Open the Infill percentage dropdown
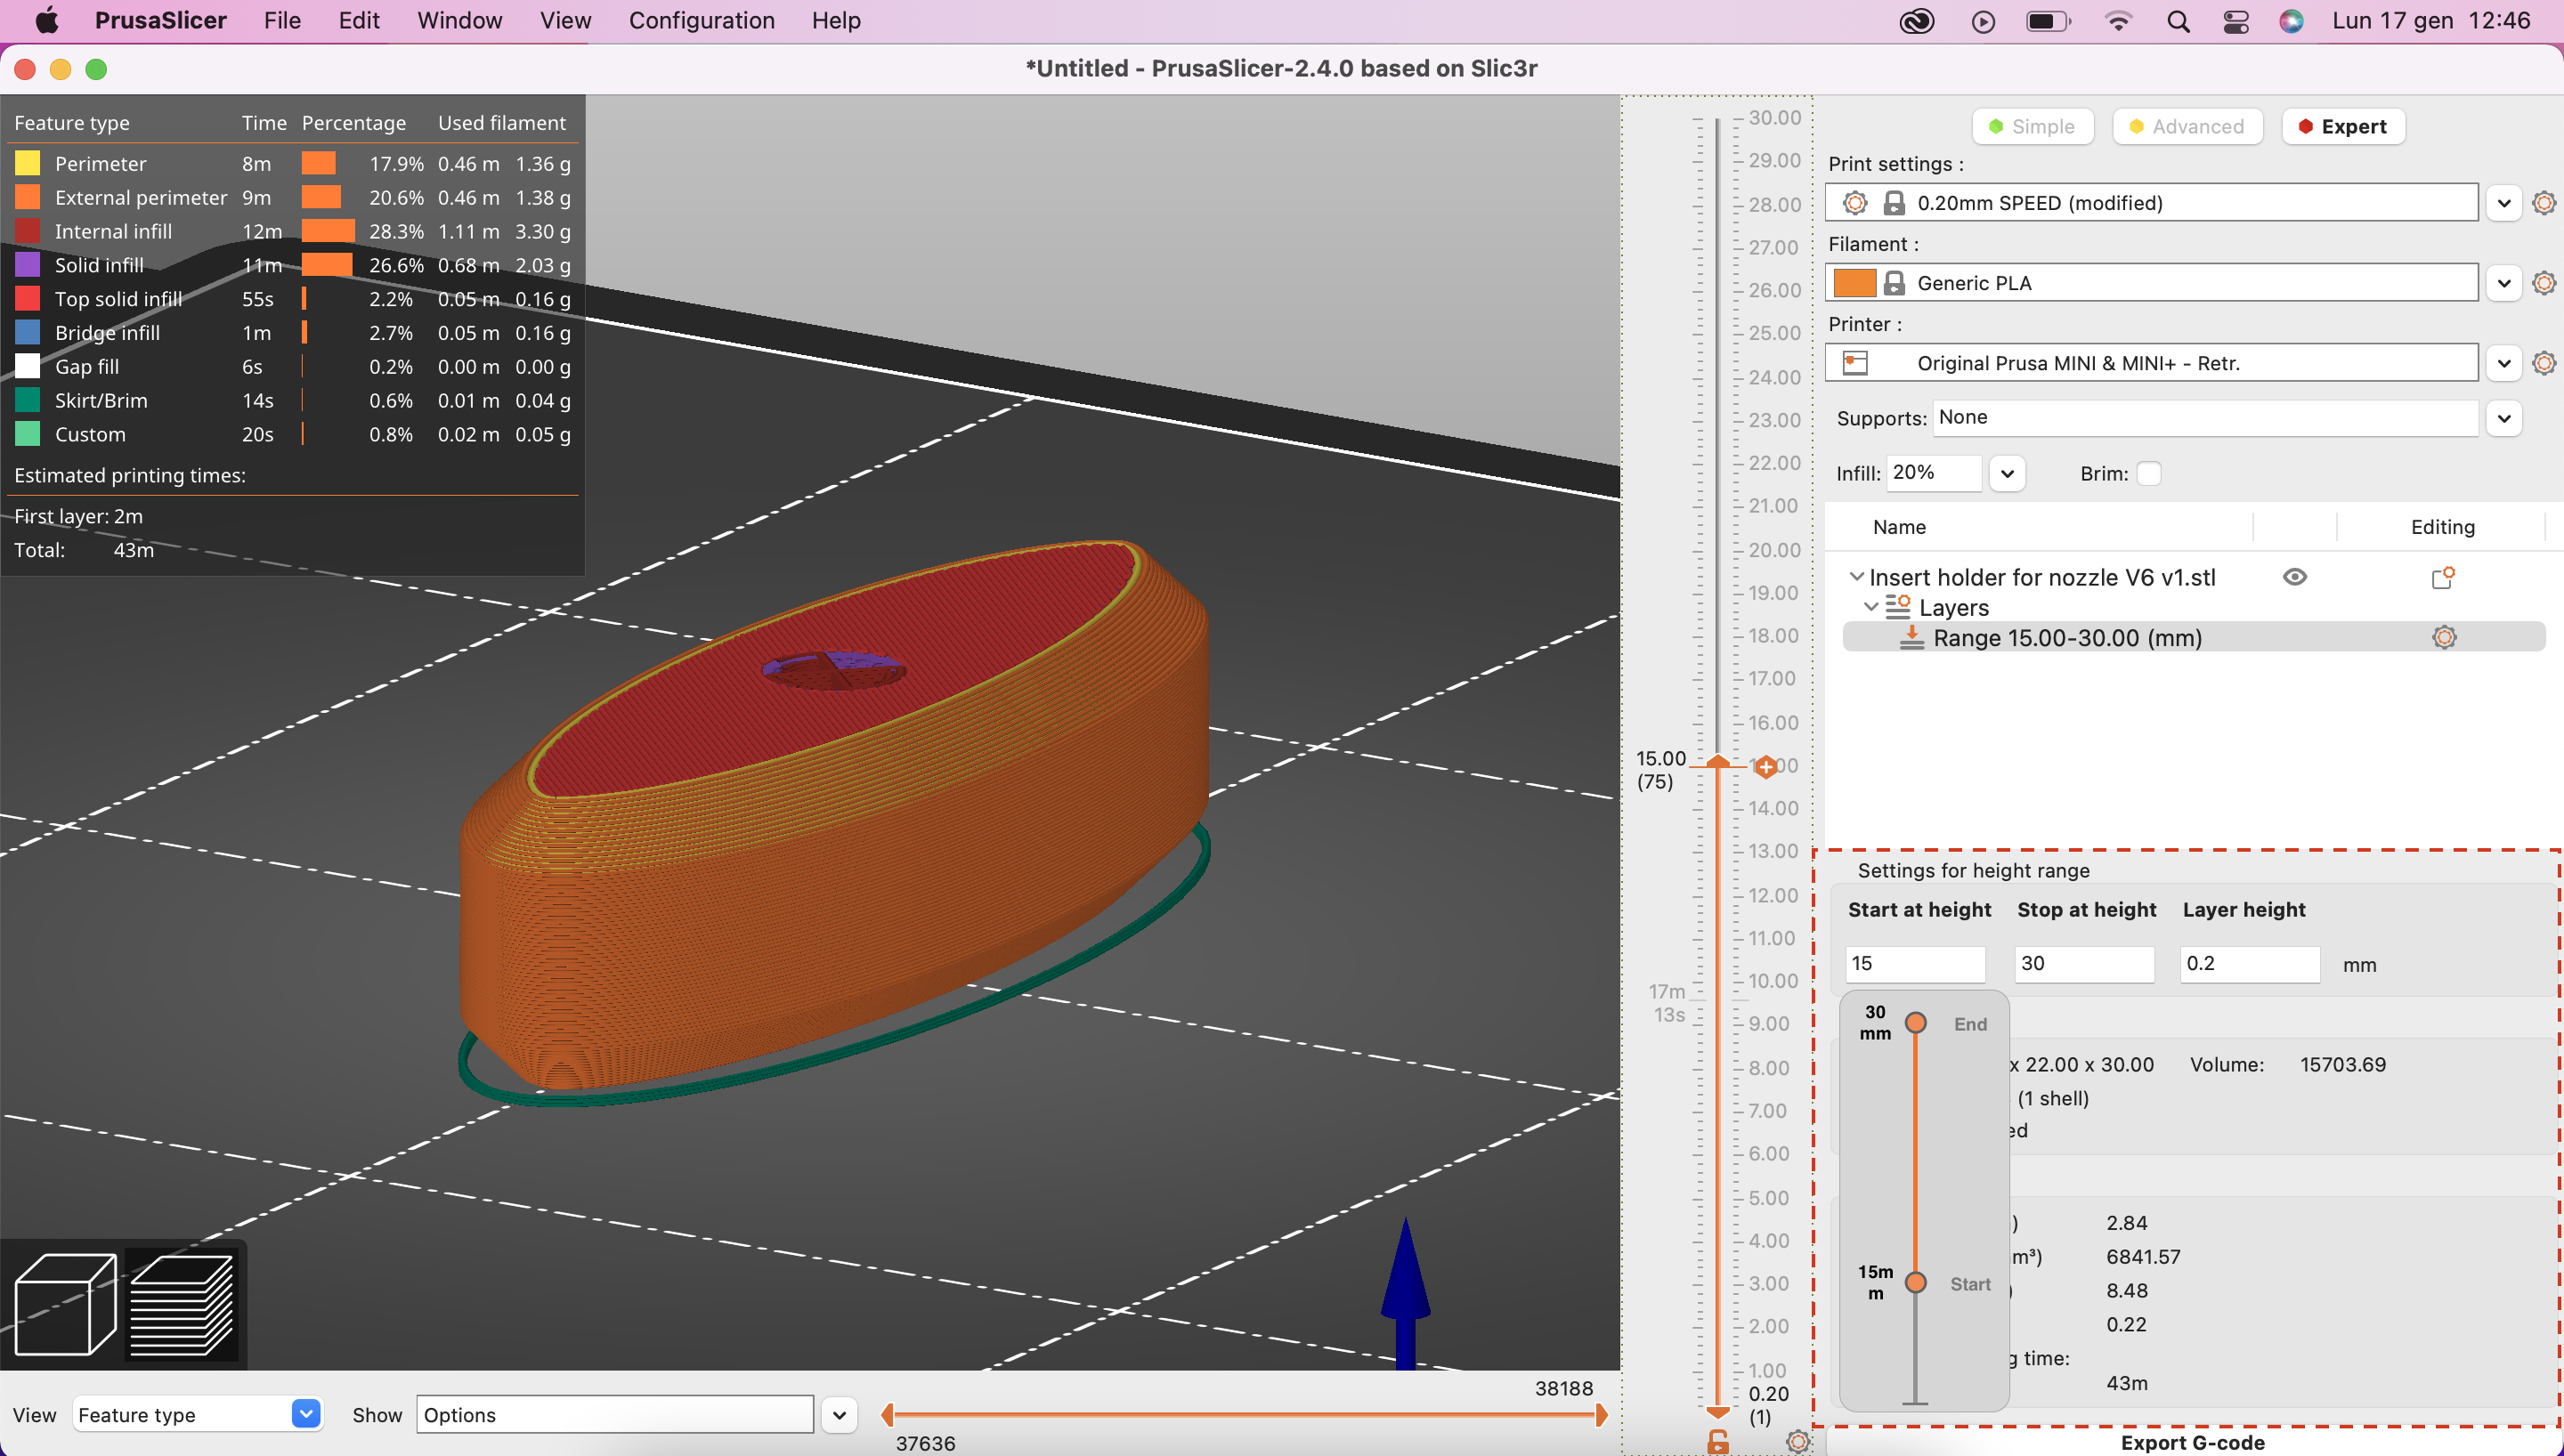Viewport: 2564px width, 1456px height. (x=2008, y=473)
